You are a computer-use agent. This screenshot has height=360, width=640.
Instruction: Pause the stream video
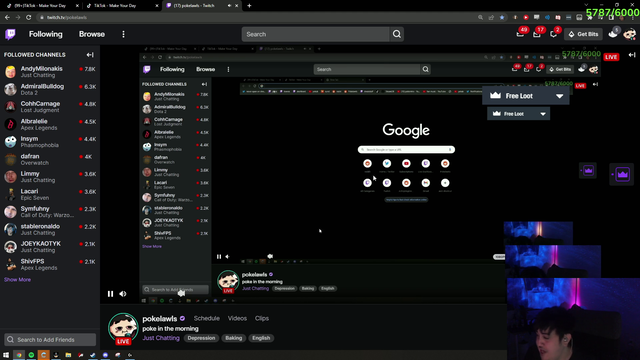pos(110,294)
